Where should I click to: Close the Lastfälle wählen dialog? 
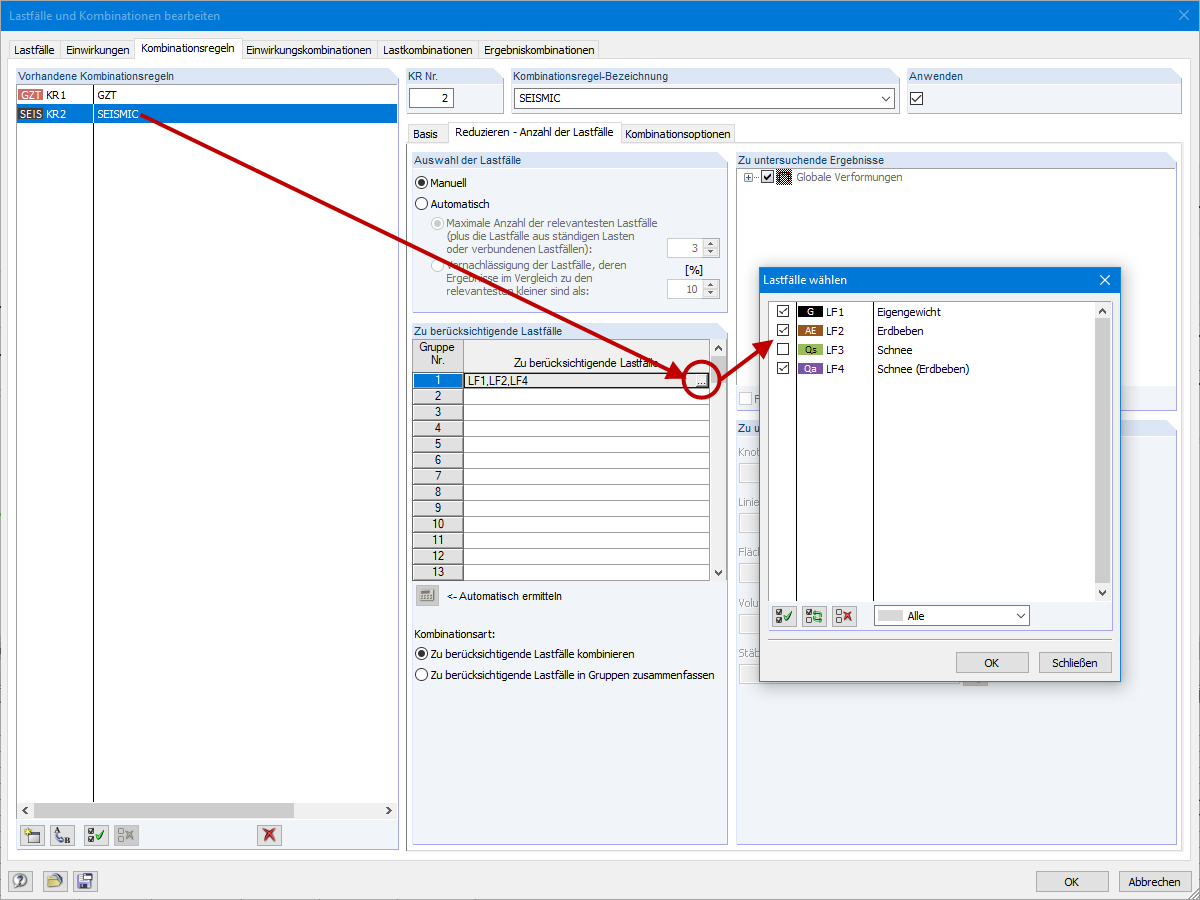coord(1105,280)
